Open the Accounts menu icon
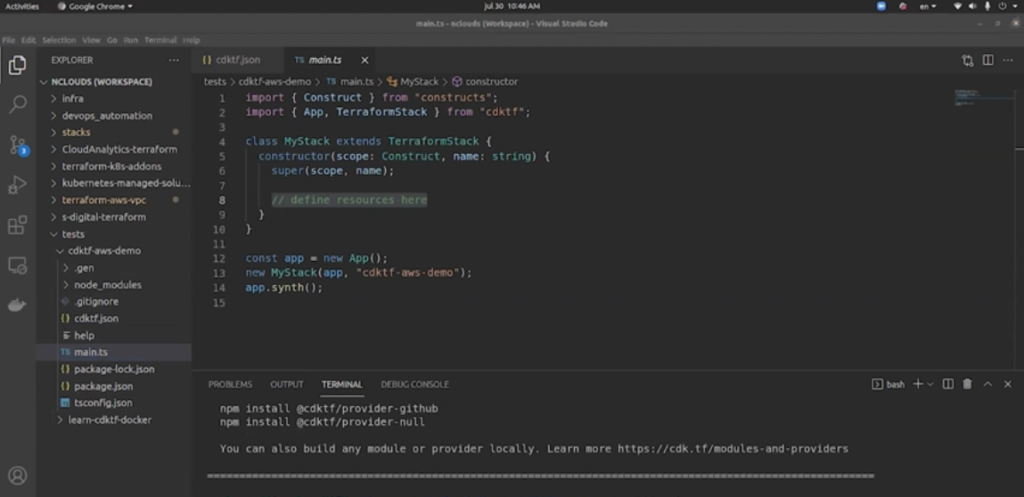 [x=18, y=475]
